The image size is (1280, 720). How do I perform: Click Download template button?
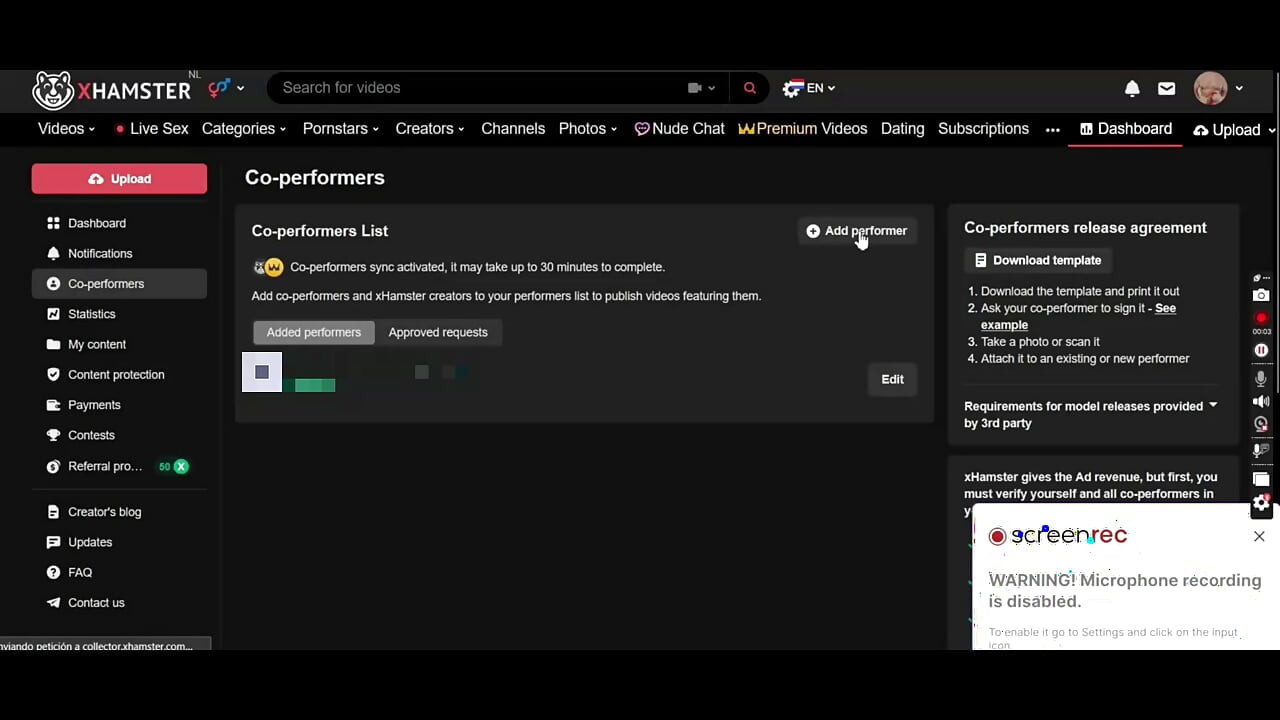pos(1038,260)
